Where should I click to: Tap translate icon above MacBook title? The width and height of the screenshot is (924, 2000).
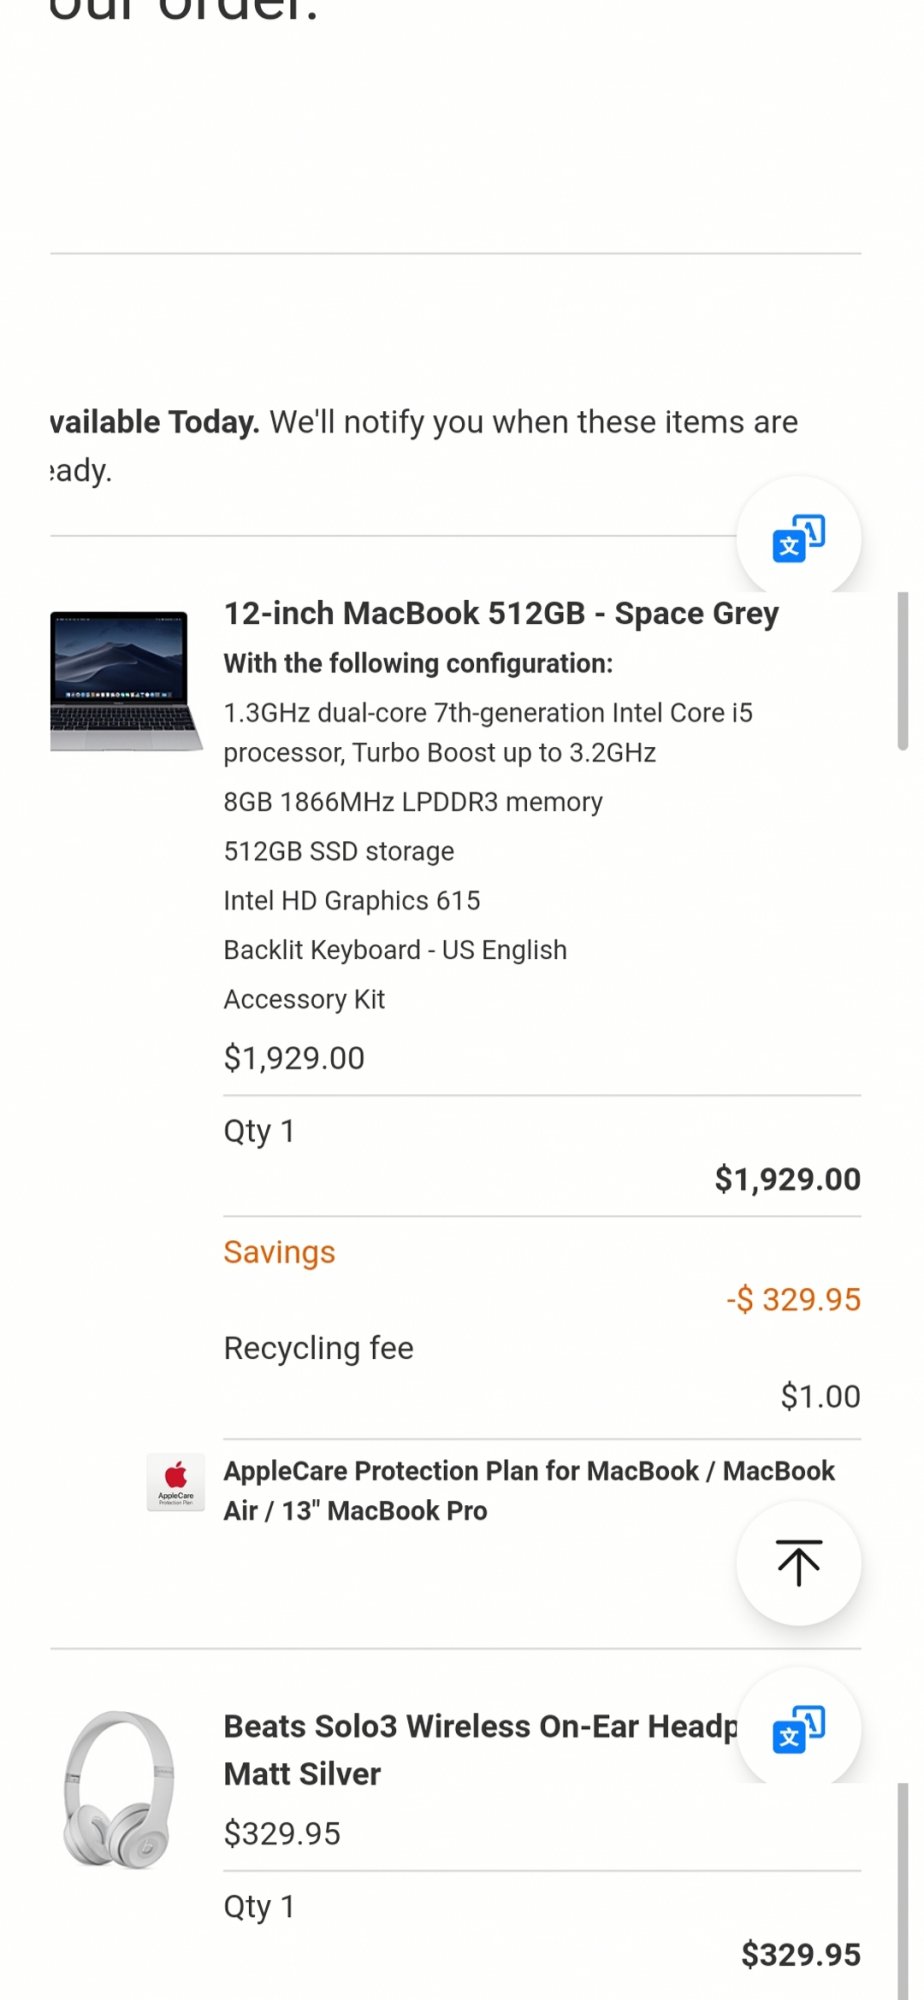pyautogui.click(x=798, y=539)
